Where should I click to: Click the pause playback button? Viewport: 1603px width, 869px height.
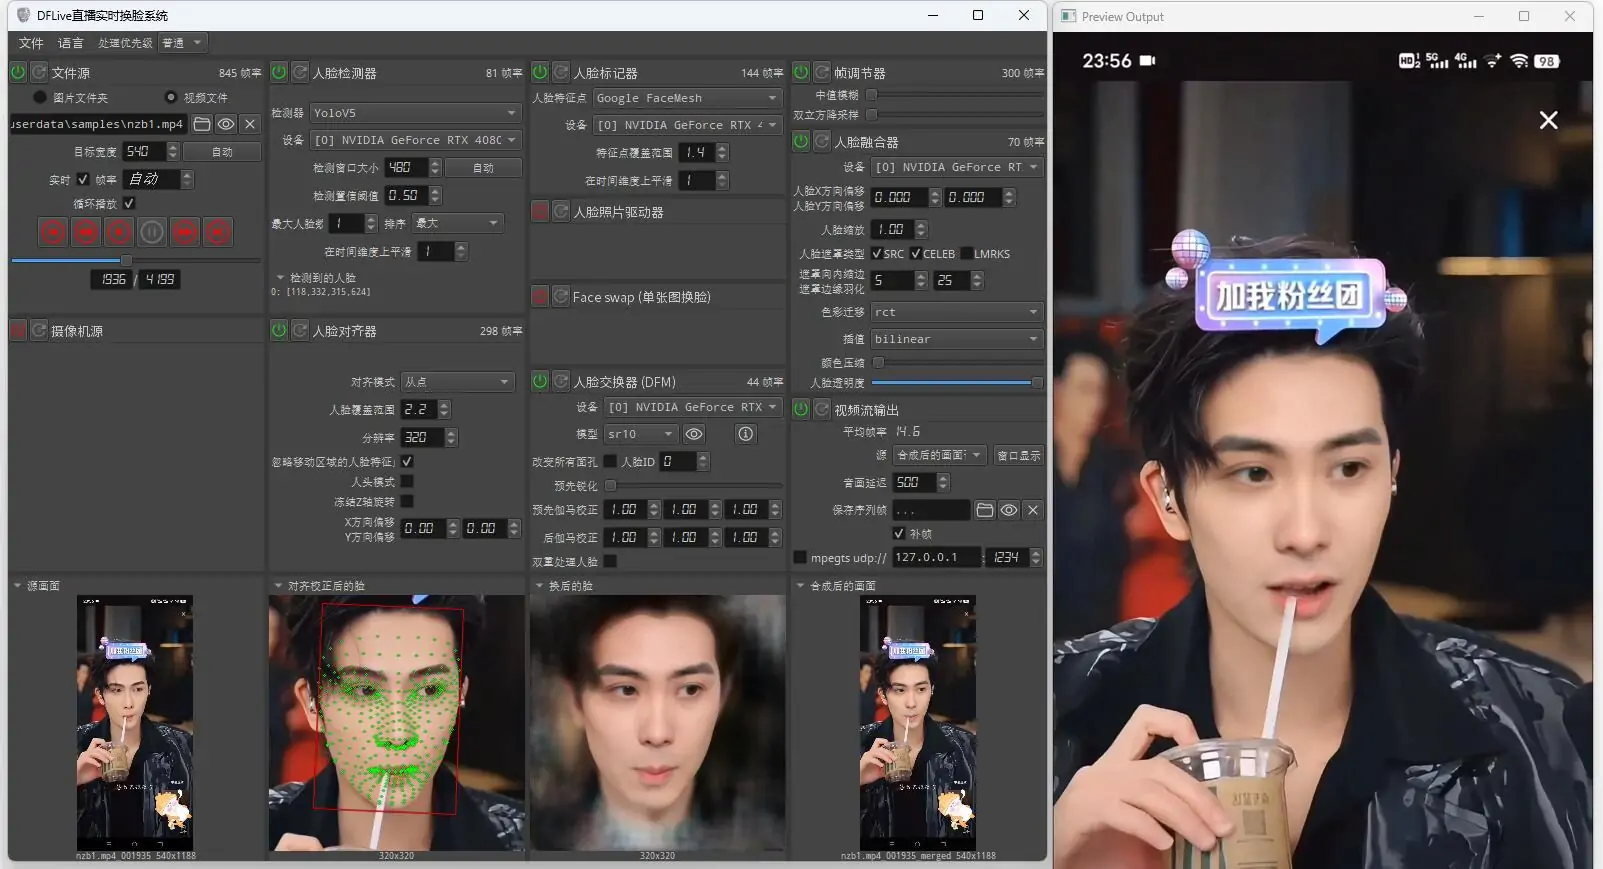click(152, 232)
